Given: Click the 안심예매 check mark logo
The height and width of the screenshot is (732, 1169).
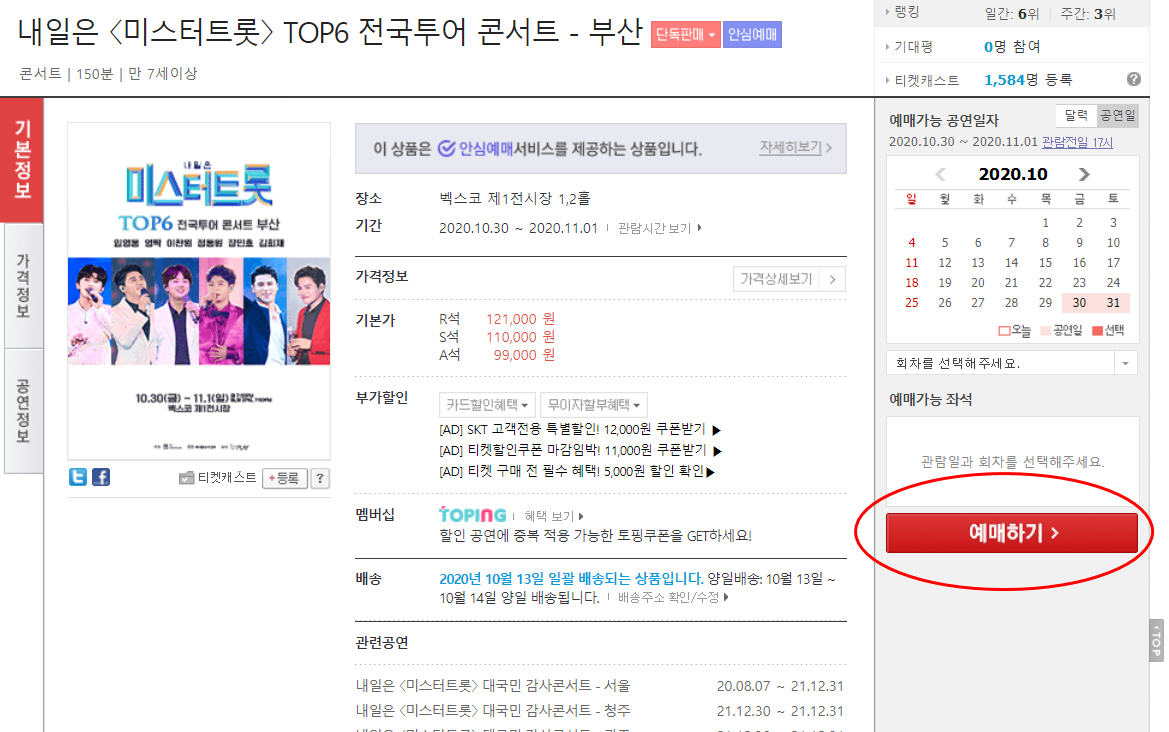Looking at the screenshot, I should (447, 148).
